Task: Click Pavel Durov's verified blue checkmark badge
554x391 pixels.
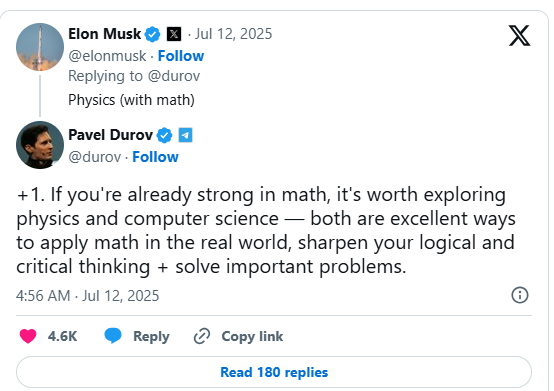Action: click(x=164, y=135)
